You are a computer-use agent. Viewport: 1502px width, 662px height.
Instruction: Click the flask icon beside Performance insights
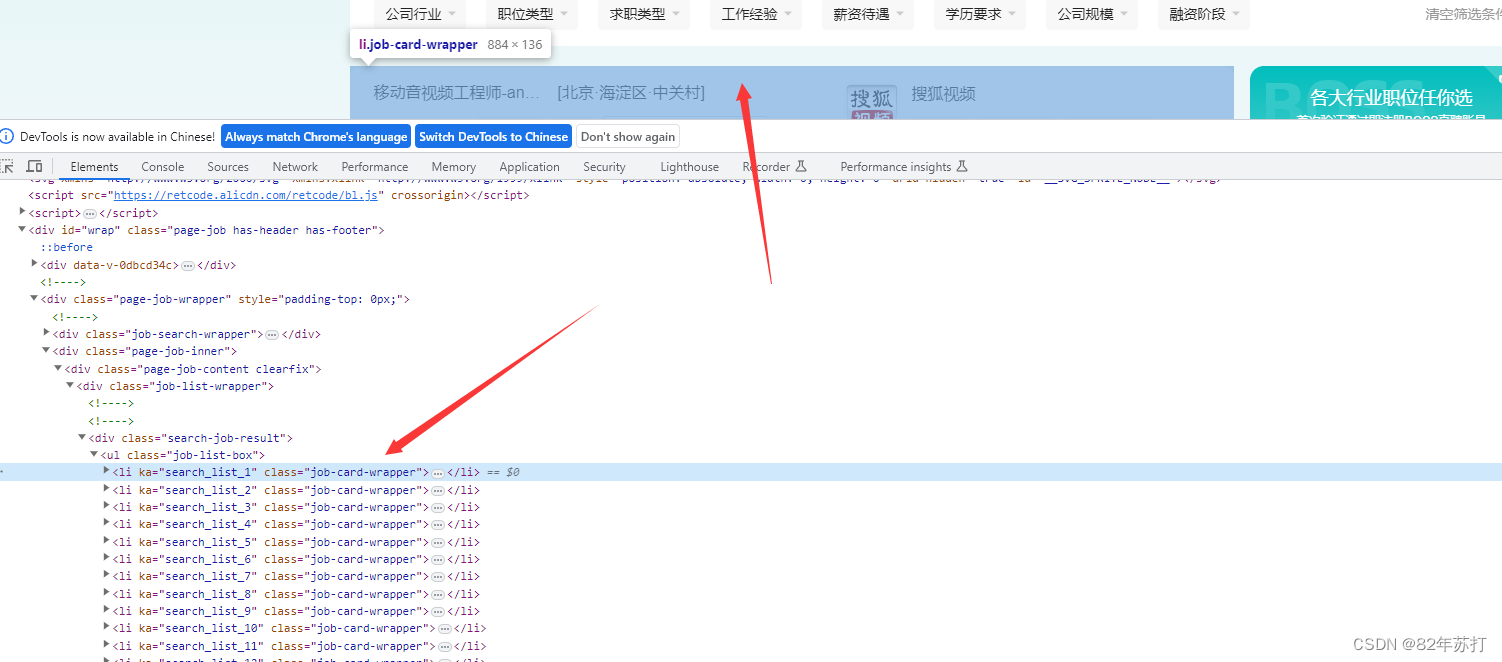tap(962, 165)
